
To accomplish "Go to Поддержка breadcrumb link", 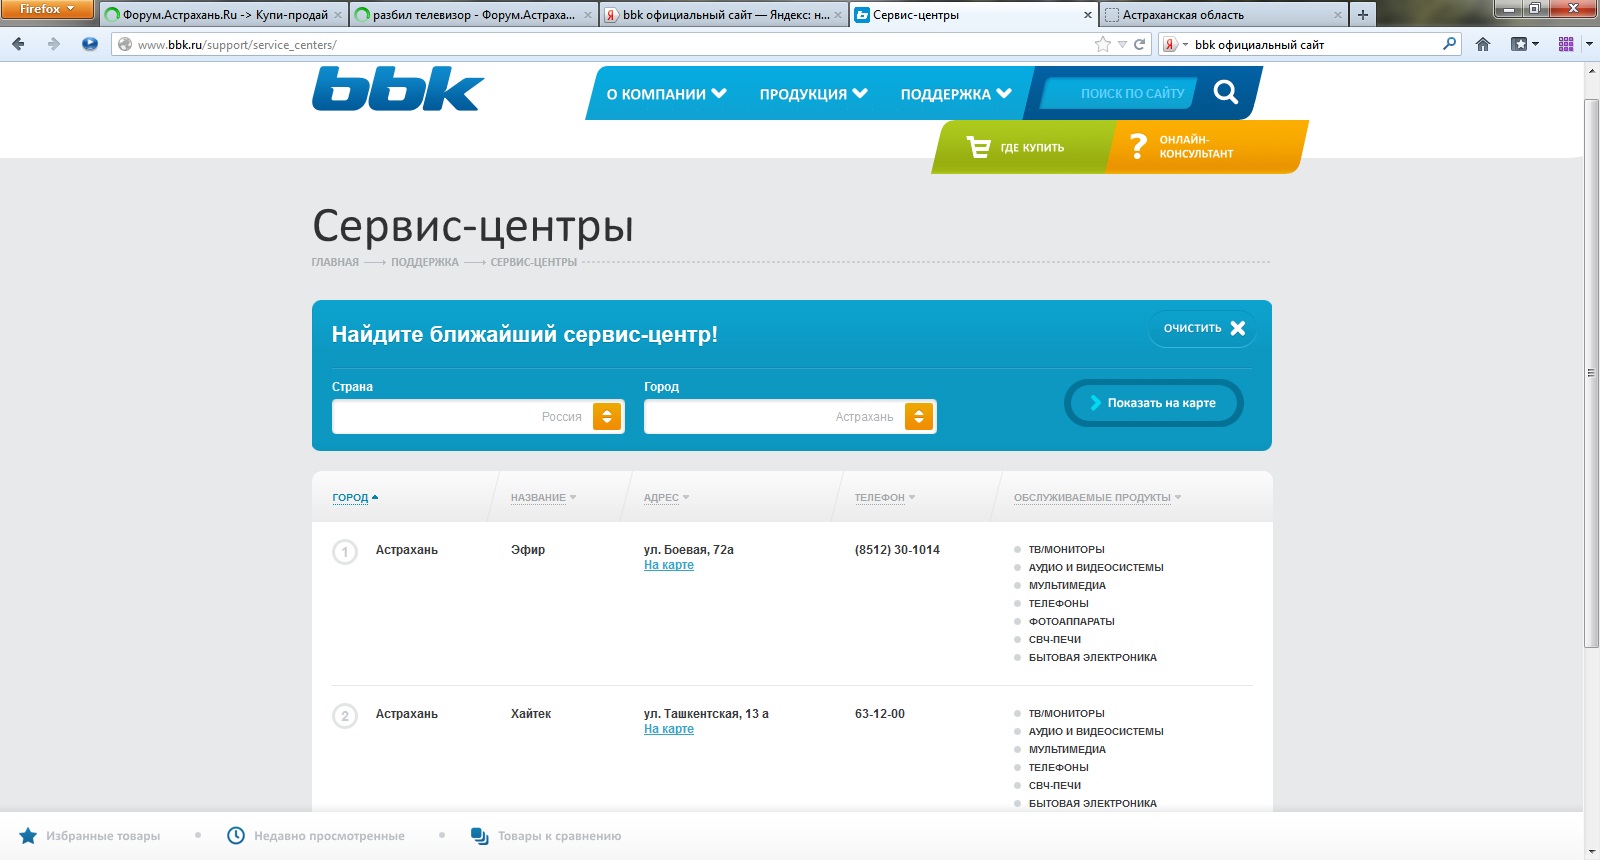I will tap(425, 262).
